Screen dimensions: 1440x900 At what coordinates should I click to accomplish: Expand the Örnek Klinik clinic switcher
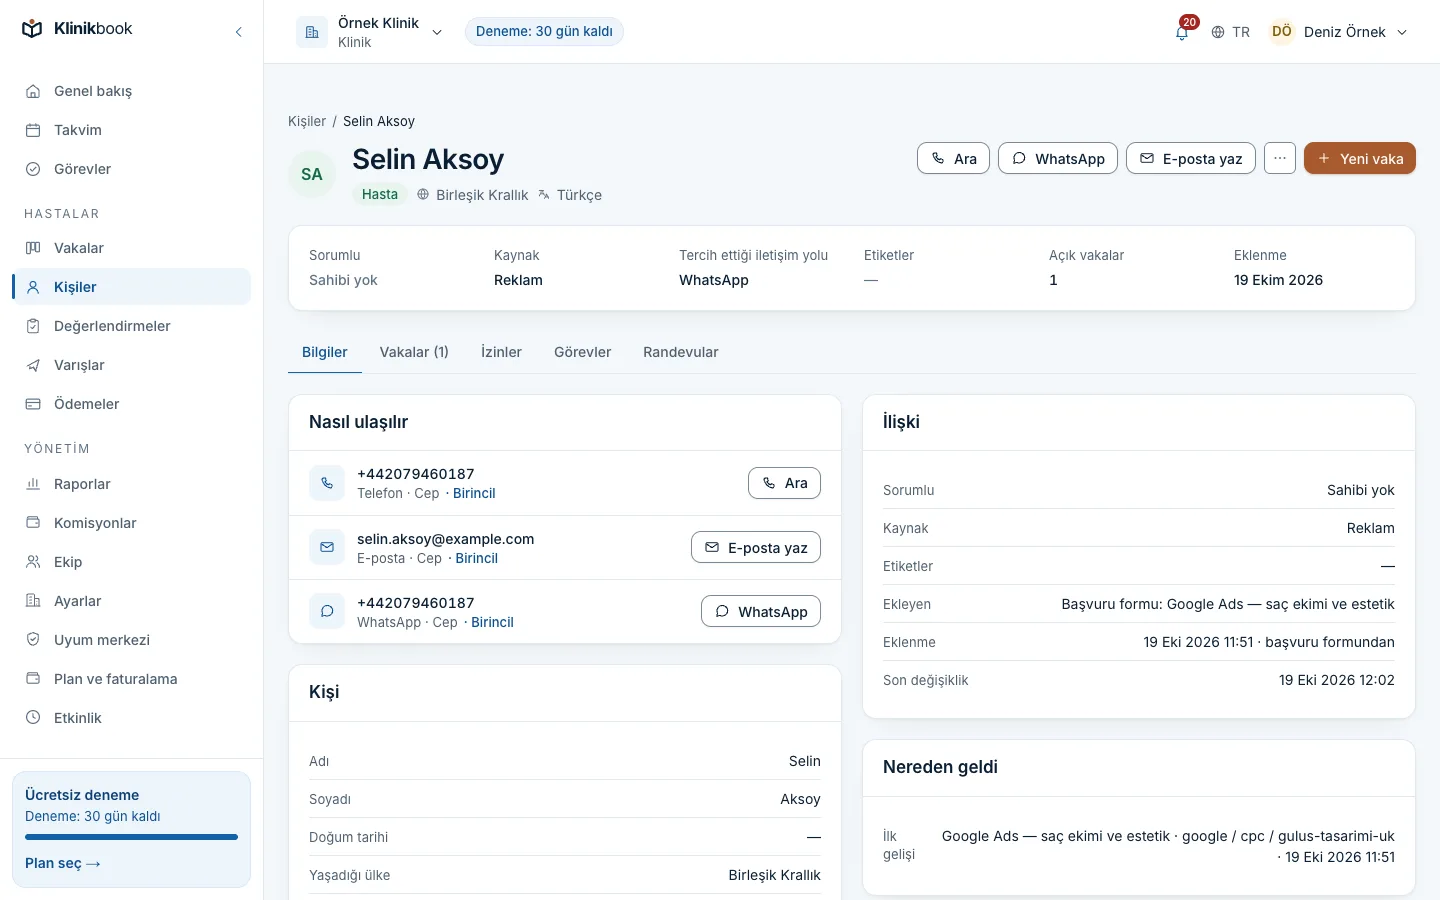(x=371, y=32)
